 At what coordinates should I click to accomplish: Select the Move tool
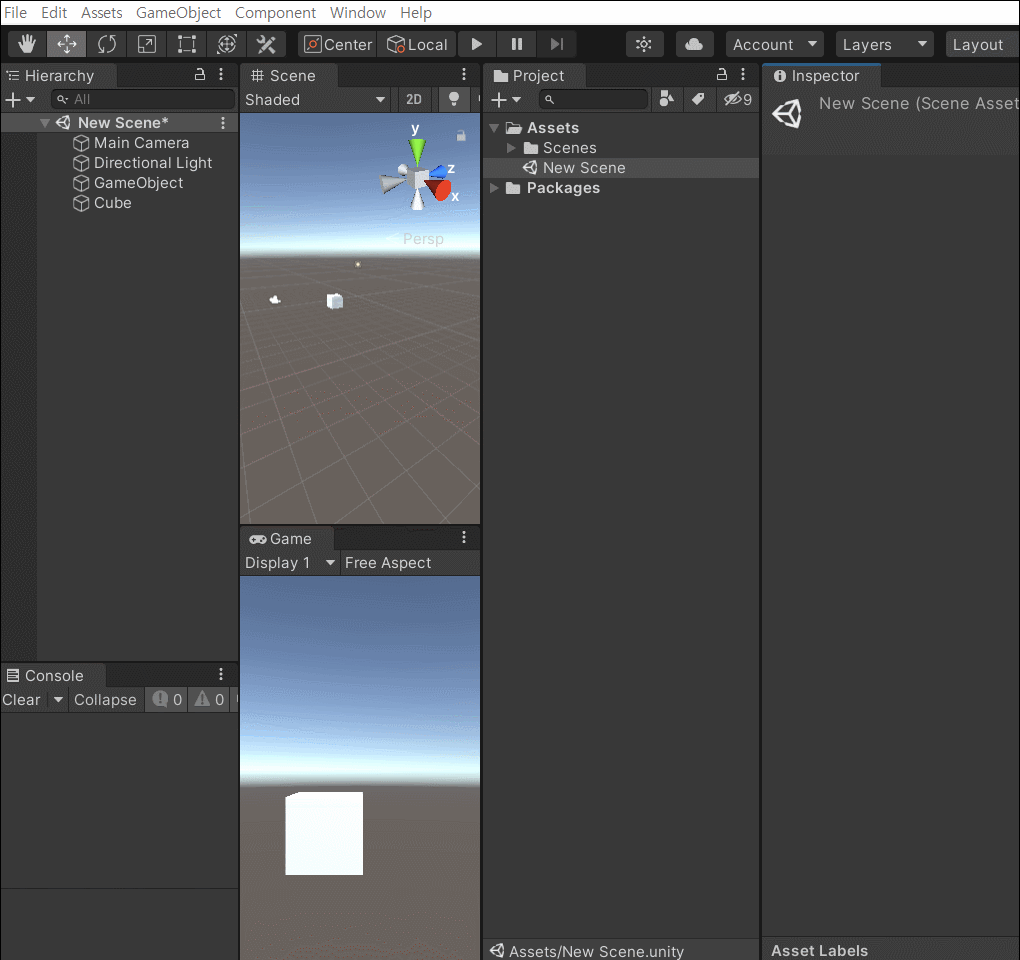[66, 44]
